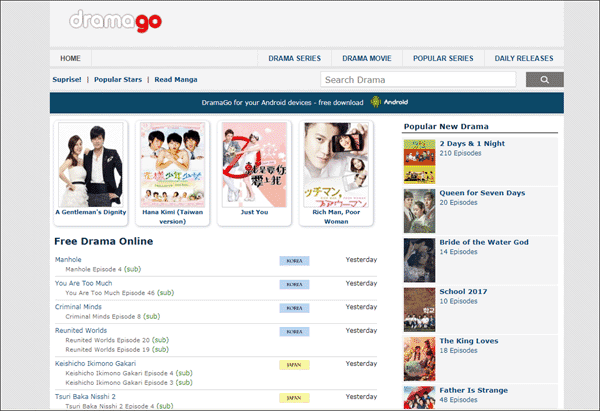
Task: Click Hana Kimi (Taiwan version) title
Action: tap(173, 217)
